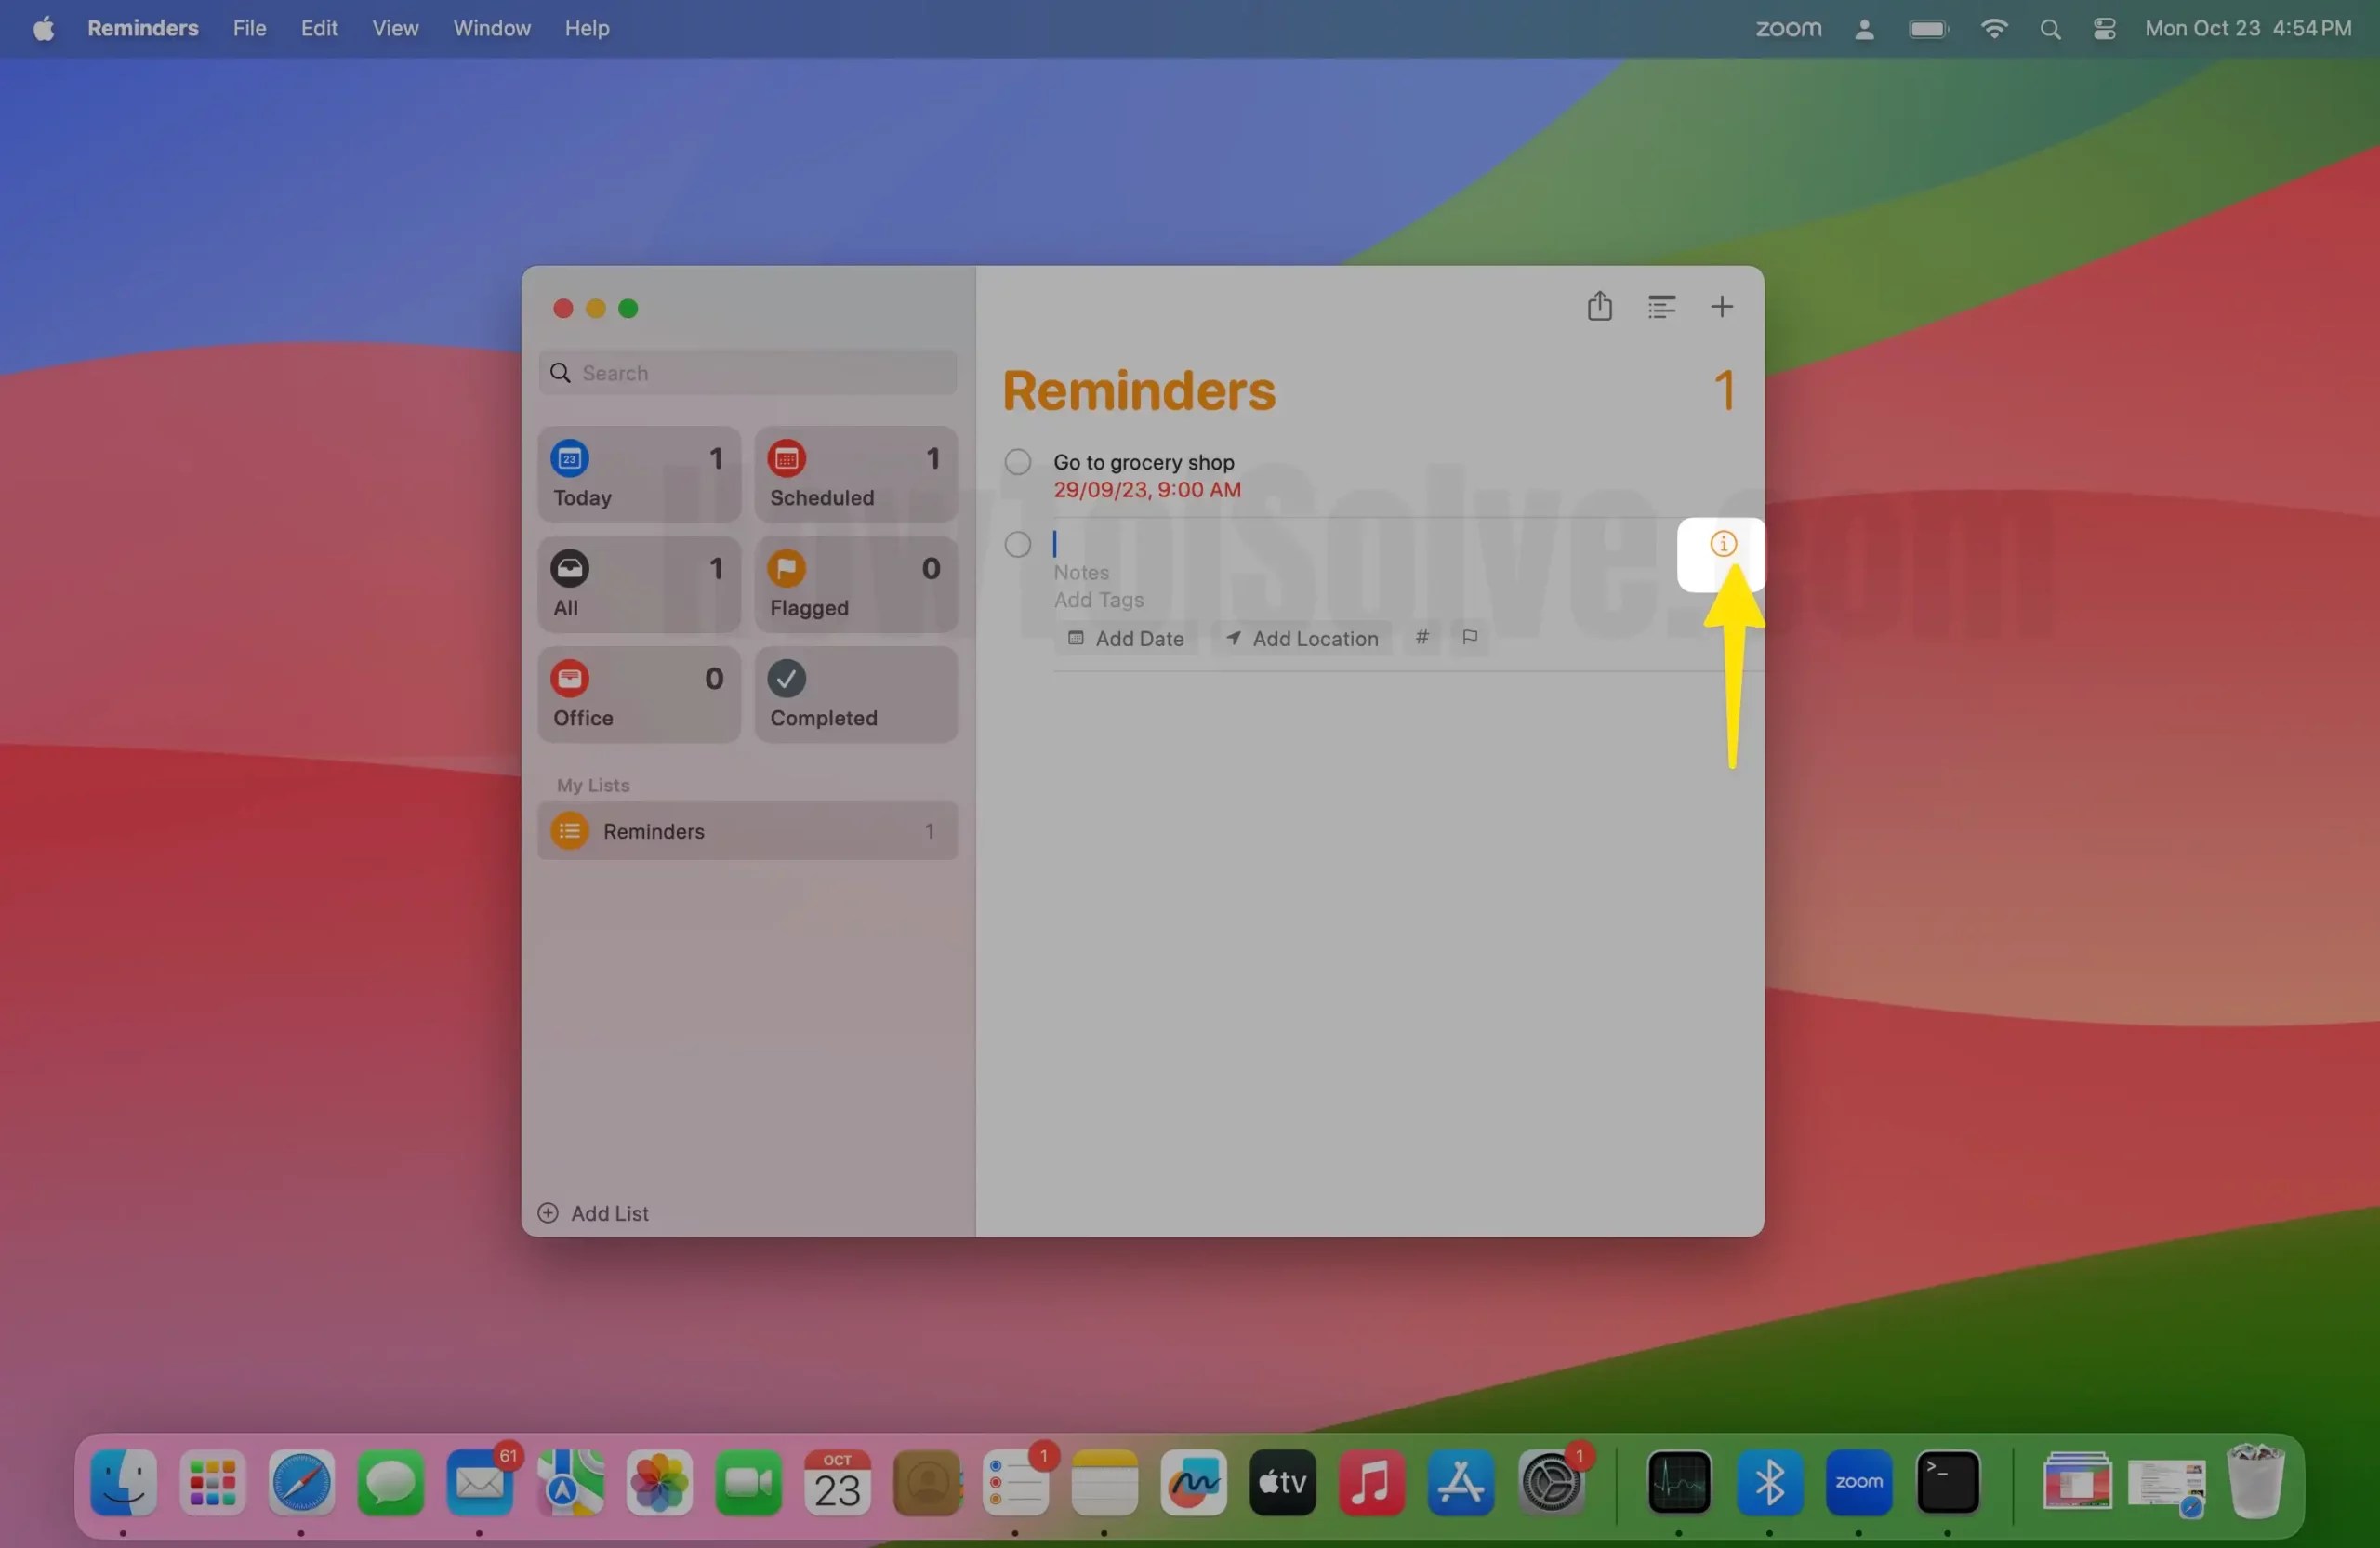Image resolution: width=2380 pixels, height=1548 pixels.
Task: Select the Flagged smart list
Action: click(855, 584)
